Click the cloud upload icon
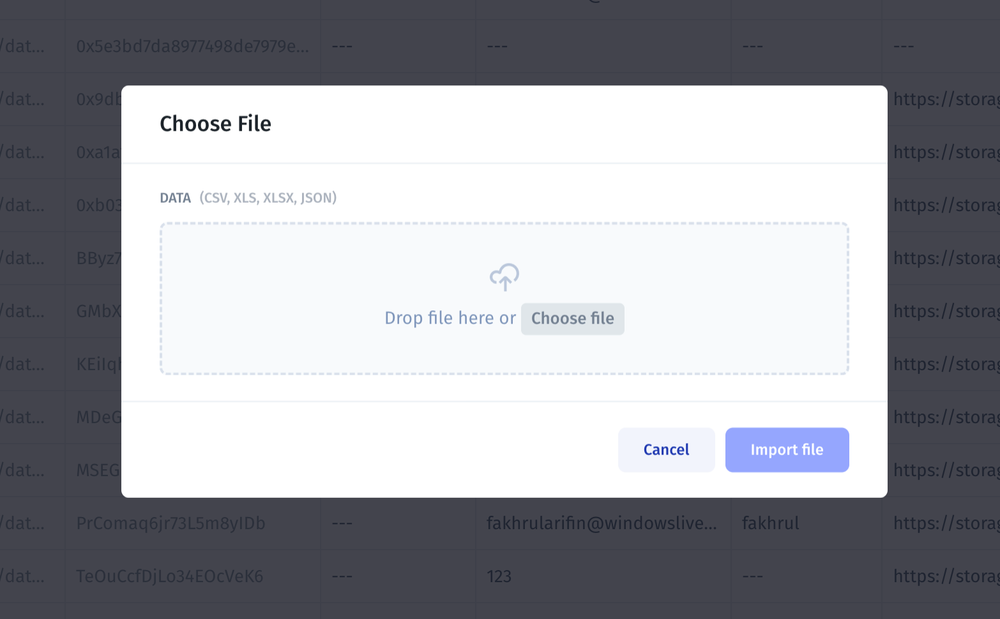Viewport: 1000px width, 619px height. (503, 277)
